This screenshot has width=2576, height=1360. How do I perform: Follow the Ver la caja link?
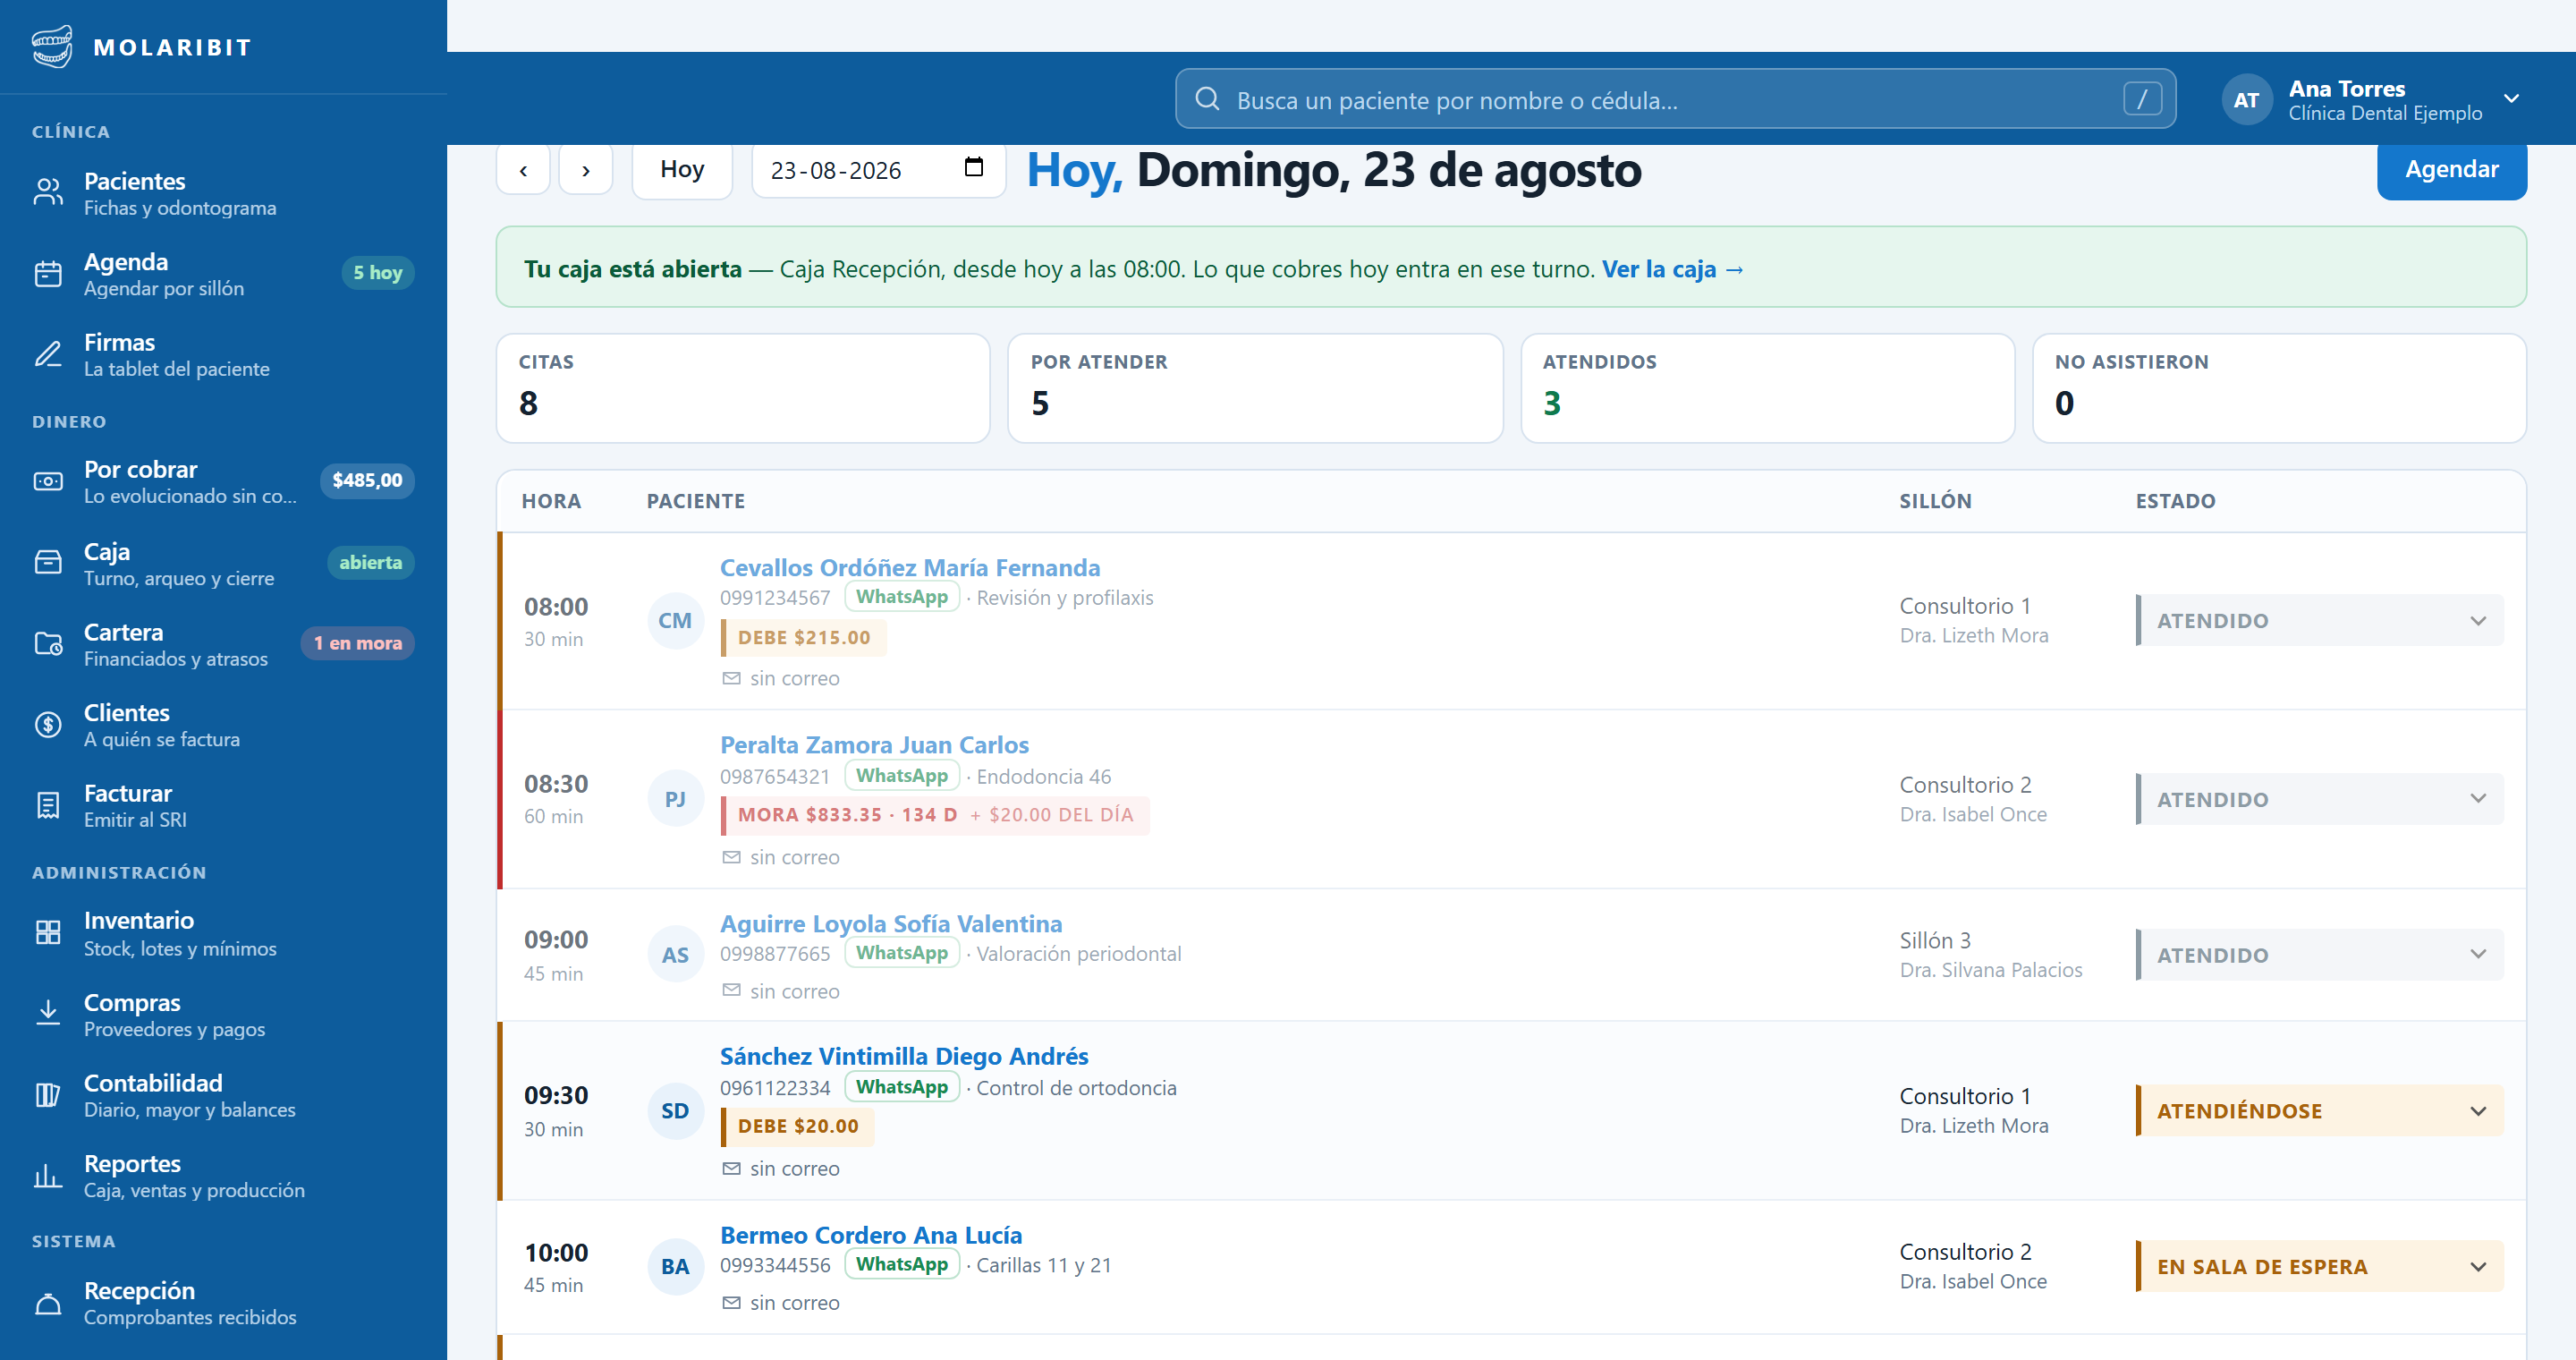(x=1672, y=269)
